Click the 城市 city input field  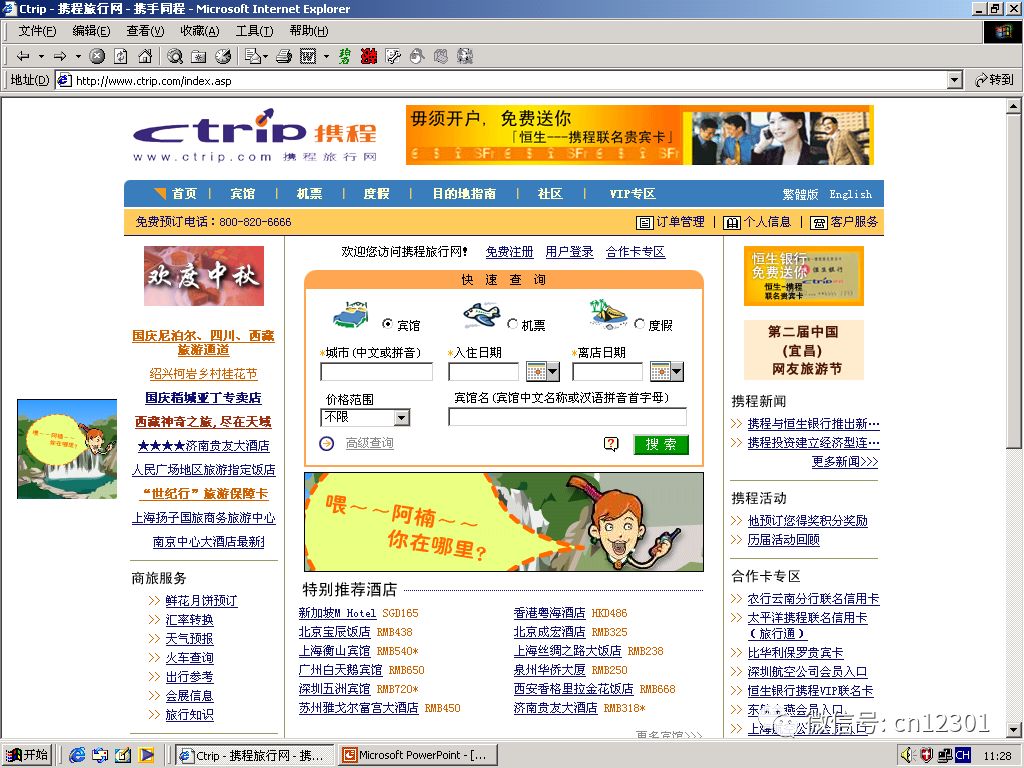click(376, 372)
